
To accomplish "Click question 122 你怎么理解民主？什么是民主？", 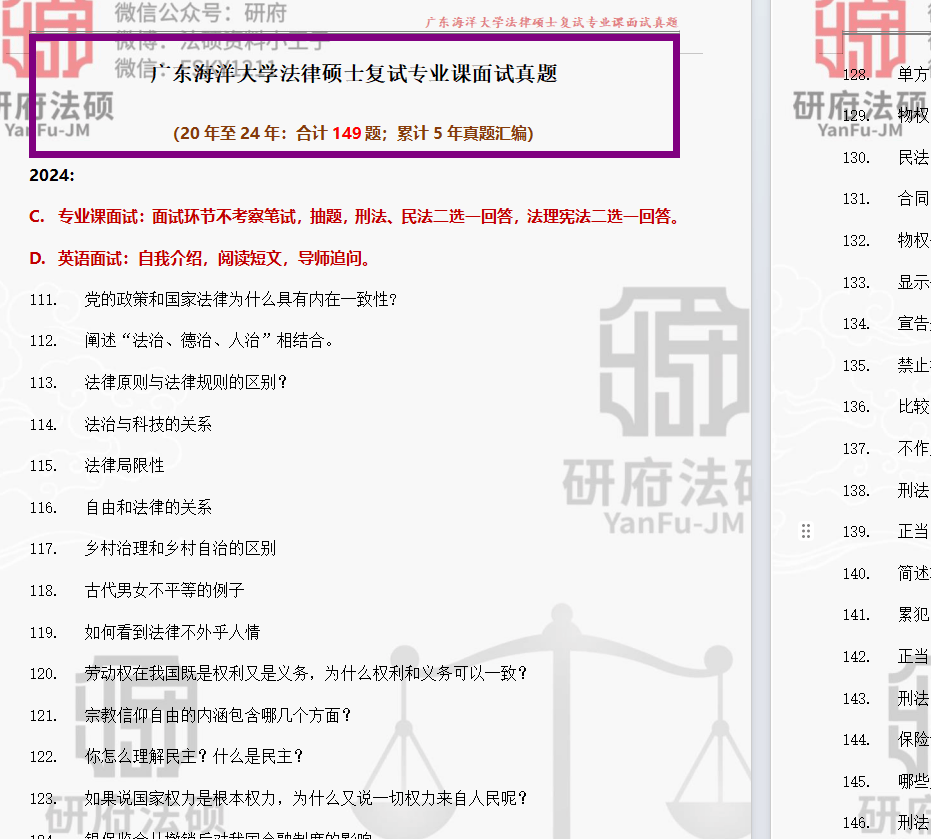I will (x=167, y=756).
